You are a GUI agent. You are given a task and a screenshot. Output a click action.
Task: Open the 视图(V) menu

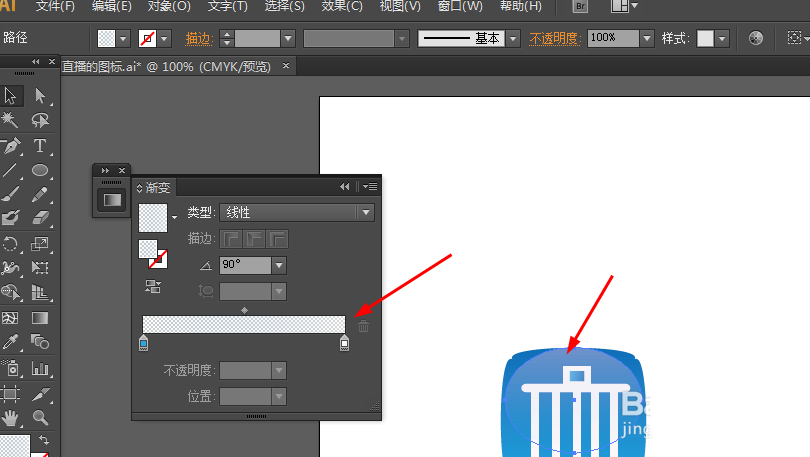[400, 6]
